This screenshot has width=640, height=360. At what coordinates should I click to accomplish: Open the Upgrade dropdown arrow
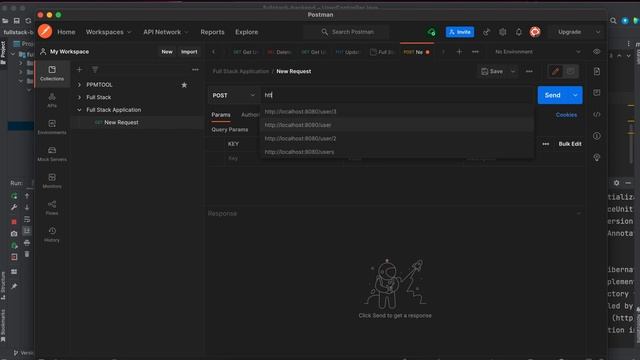(598, 32)
